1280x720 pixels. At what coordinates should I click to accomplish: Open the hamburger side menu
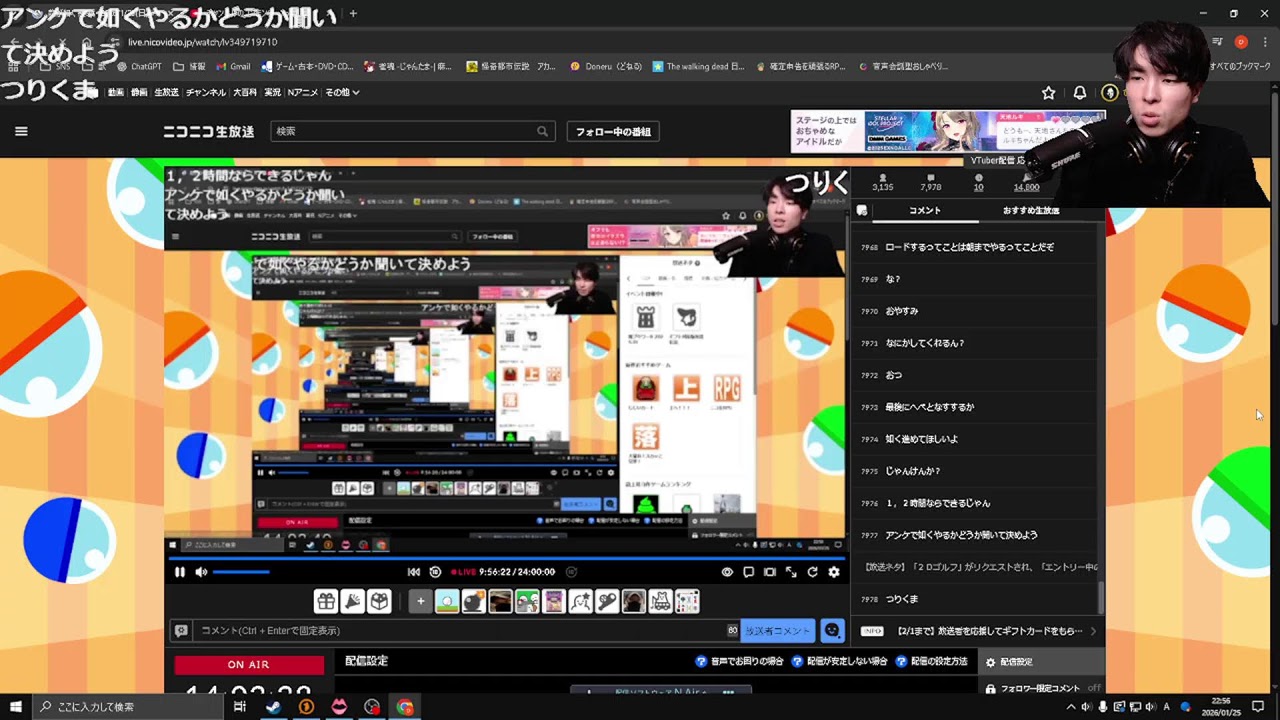[x=21, y=131]
